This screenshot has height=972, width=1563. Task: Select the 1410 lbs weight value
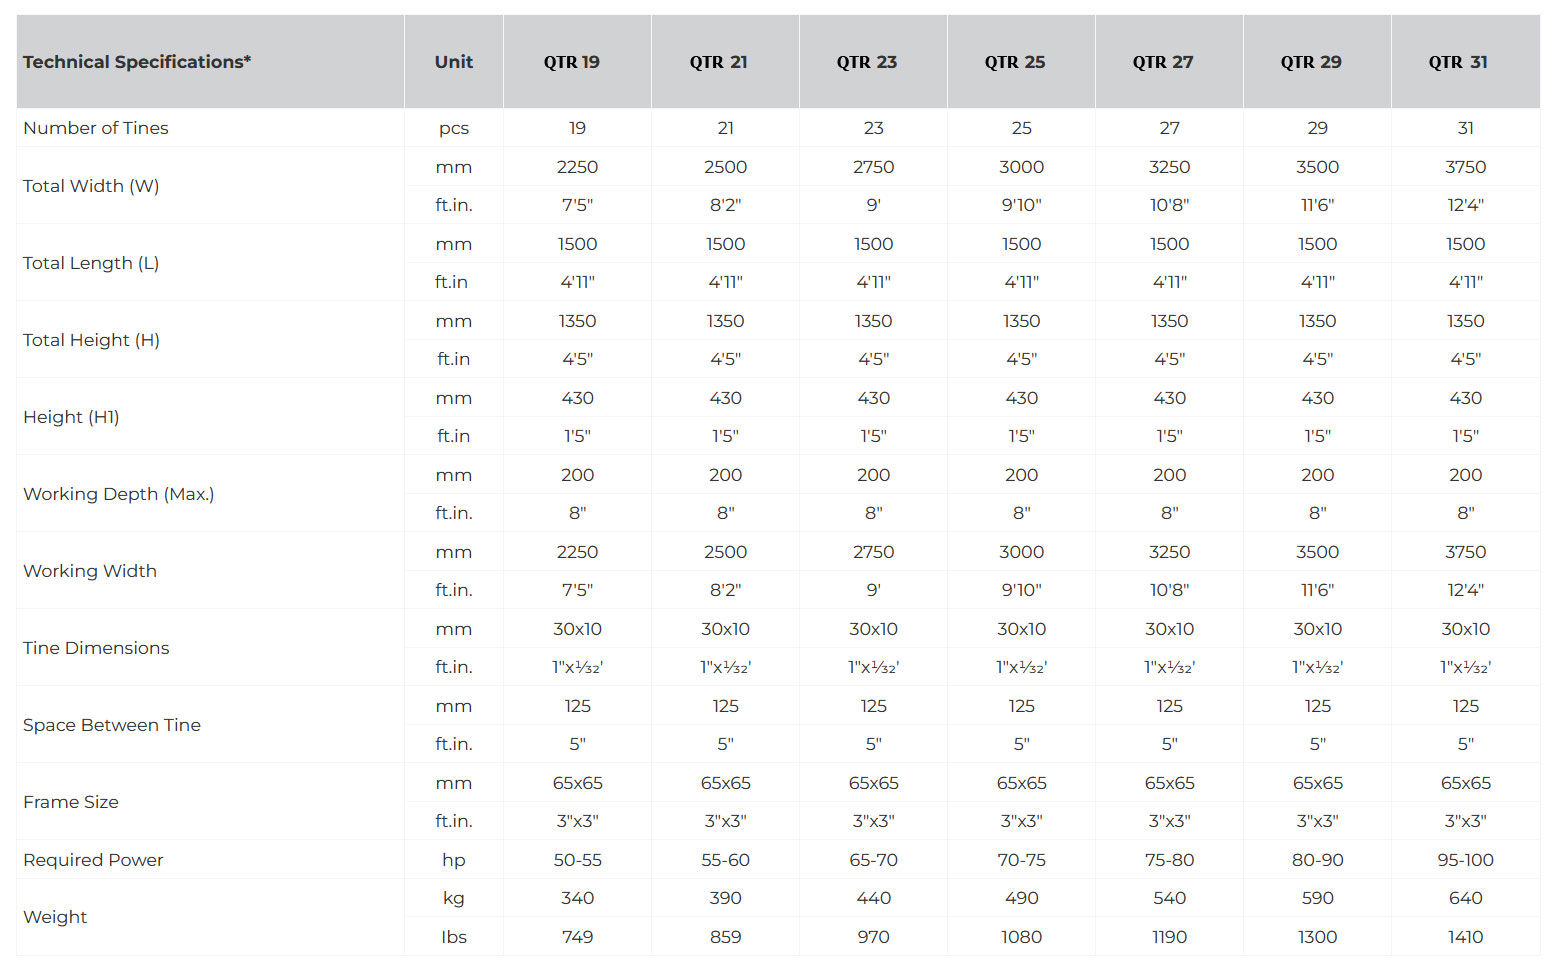1465,937
